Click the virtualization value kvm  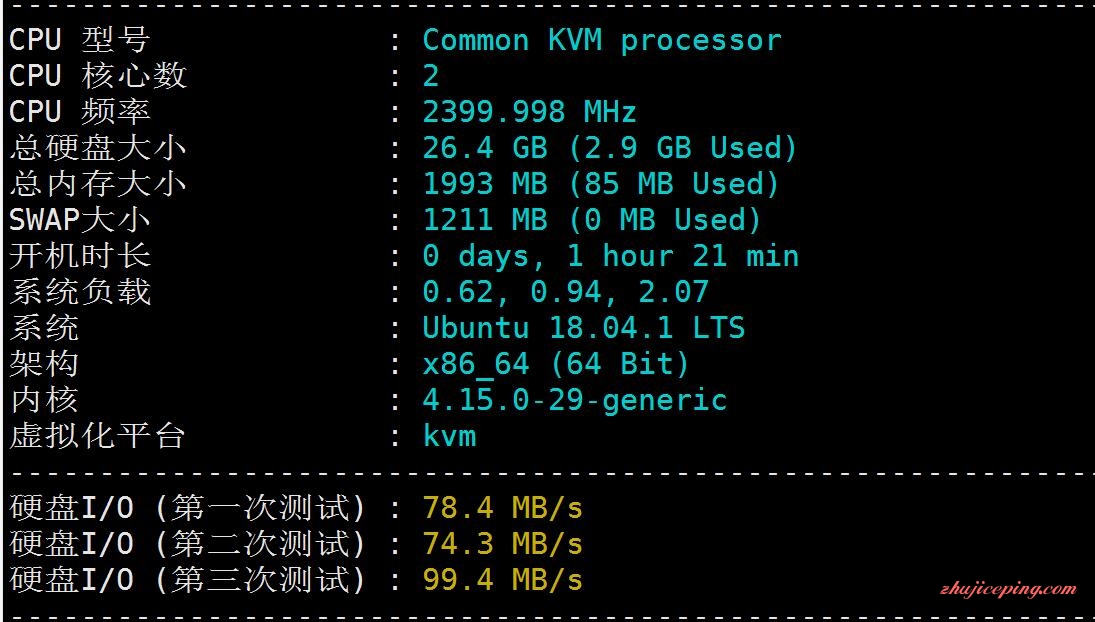tap(449, 436)
